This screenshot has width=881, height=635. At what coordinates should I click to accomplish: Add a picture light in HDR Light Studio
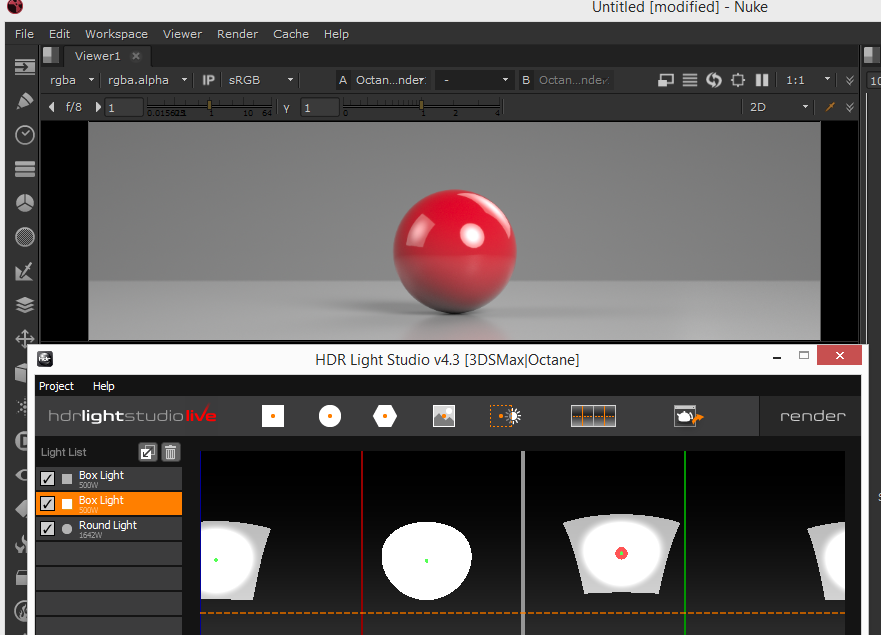coord(444,416)
